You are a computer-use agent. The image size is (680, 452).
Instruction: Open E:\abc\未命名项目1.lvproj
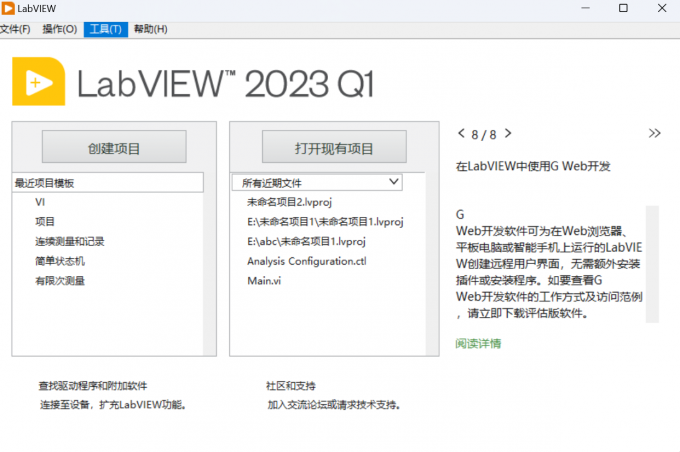point(306,242)
